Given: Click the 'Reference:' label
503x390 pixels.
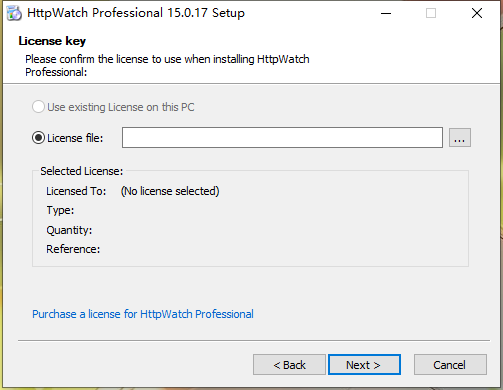Looking at the screenshot, I should [x=73, y=249].
